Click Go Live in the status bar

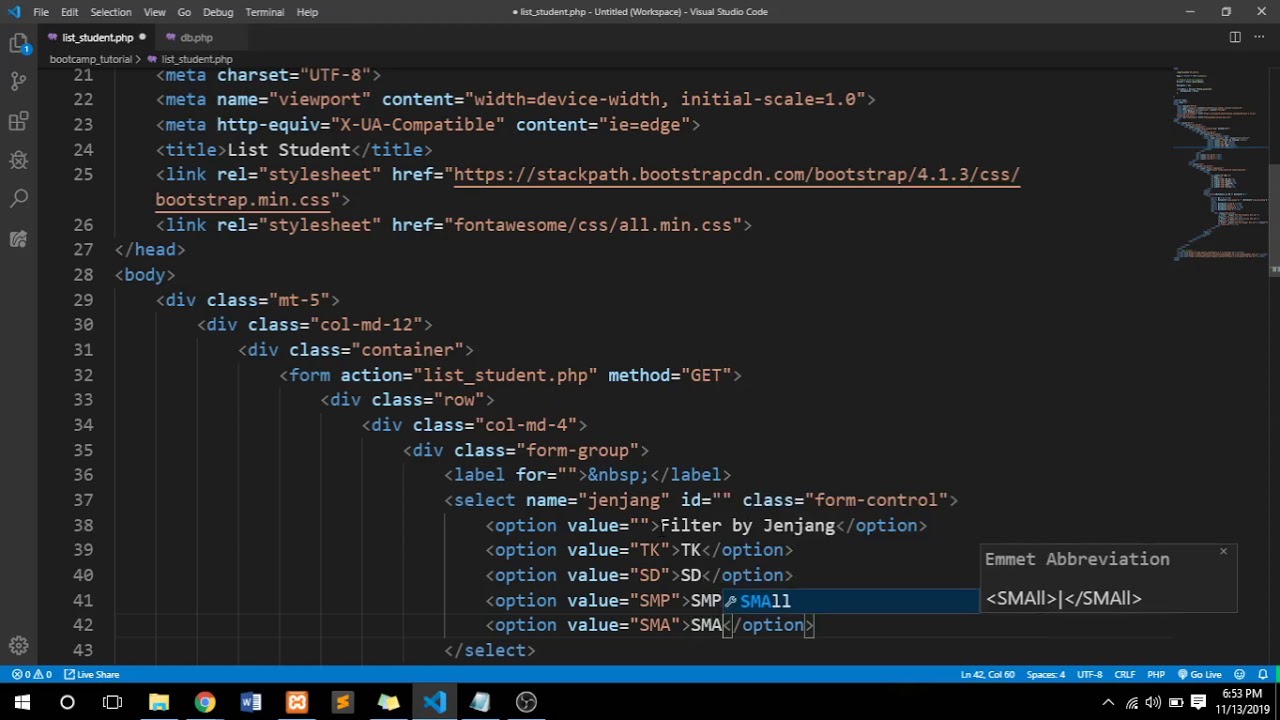tap(1200, 675)
